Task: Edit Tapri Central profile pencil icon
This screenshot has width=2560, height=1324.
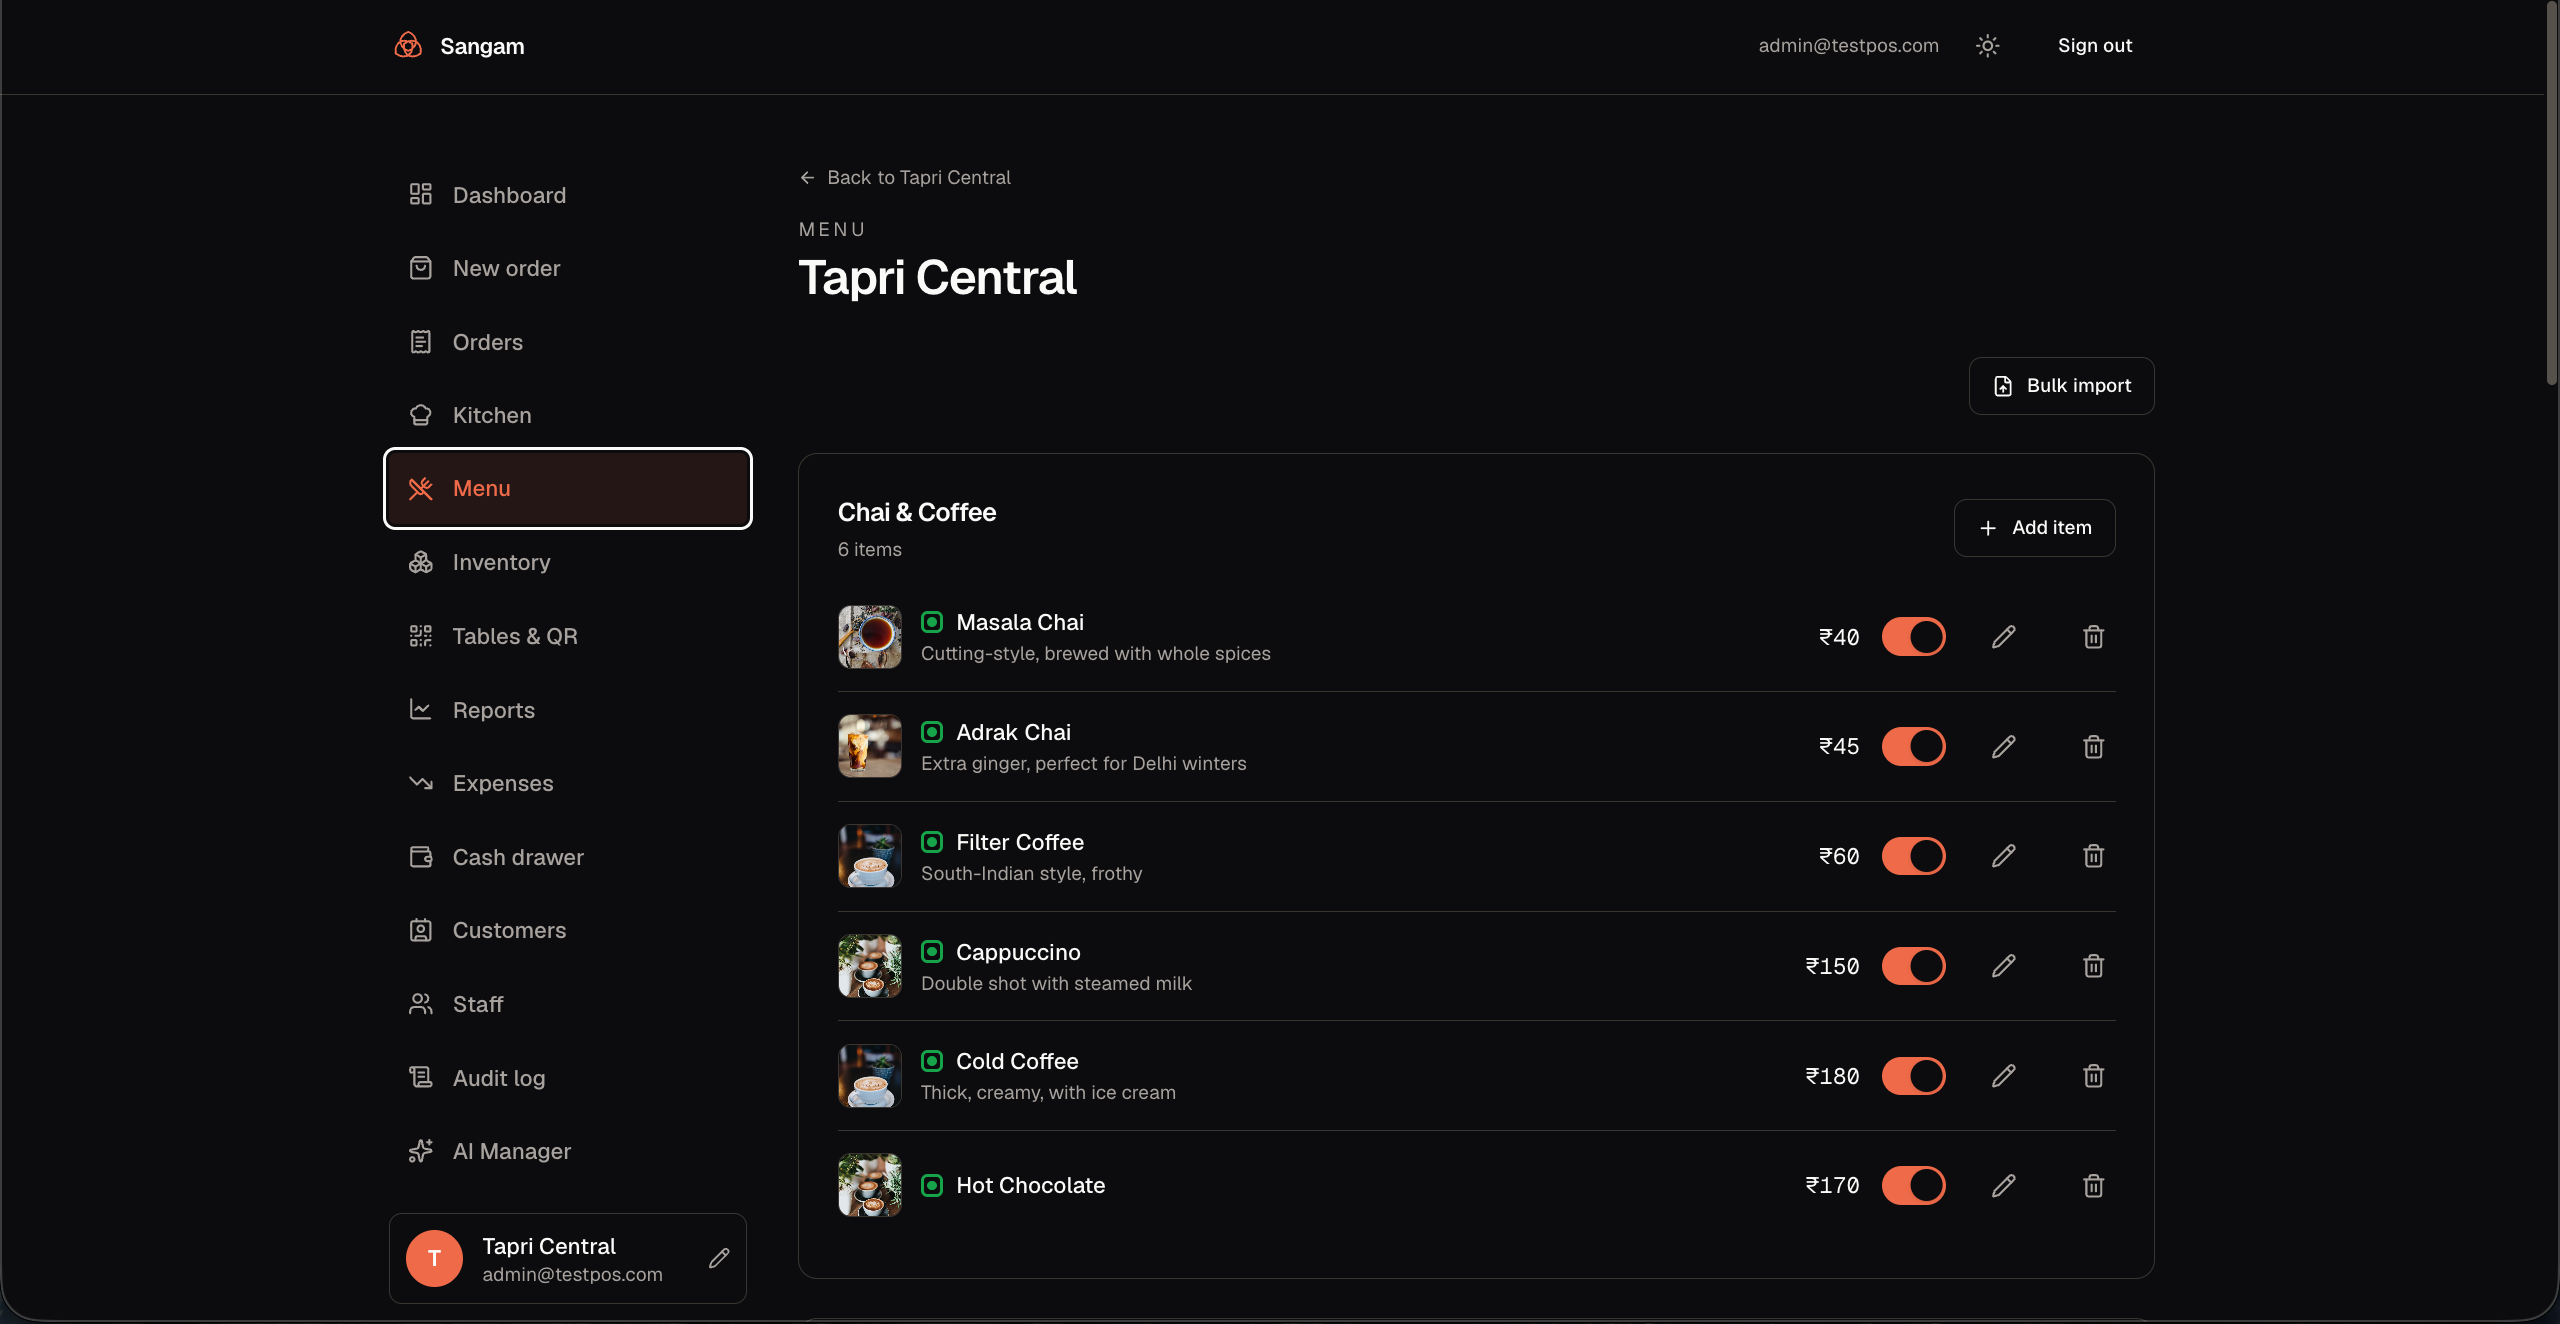Action: (x=719, y=1258)
